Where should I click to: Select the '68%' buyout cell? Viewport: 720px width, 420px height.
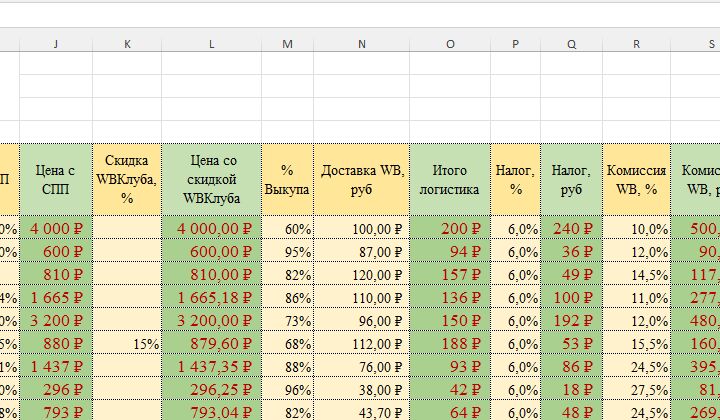287,343
